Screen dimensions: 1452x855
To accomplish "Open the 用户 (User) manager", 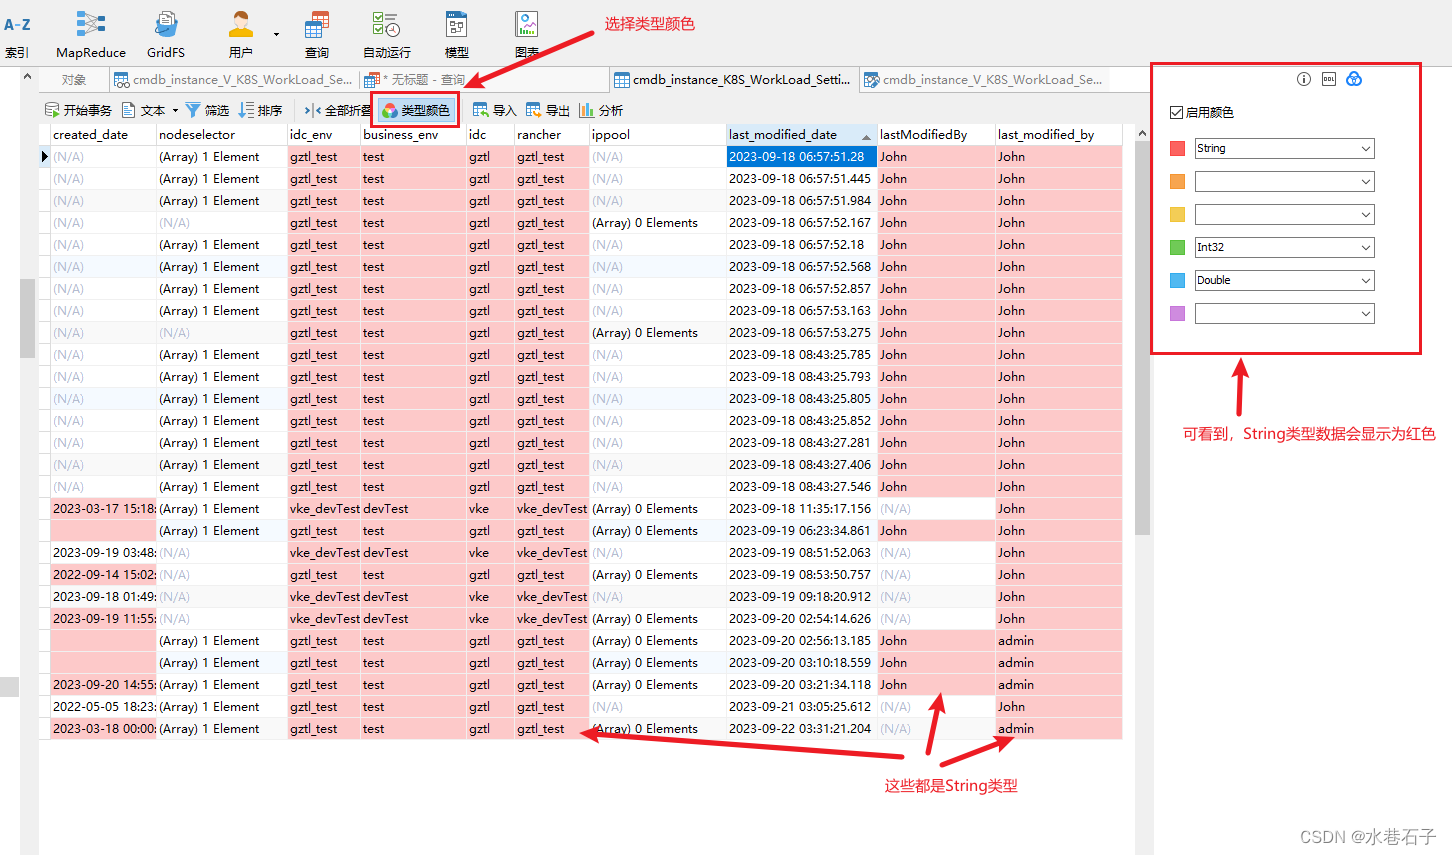I will click(x=240, y=36).
